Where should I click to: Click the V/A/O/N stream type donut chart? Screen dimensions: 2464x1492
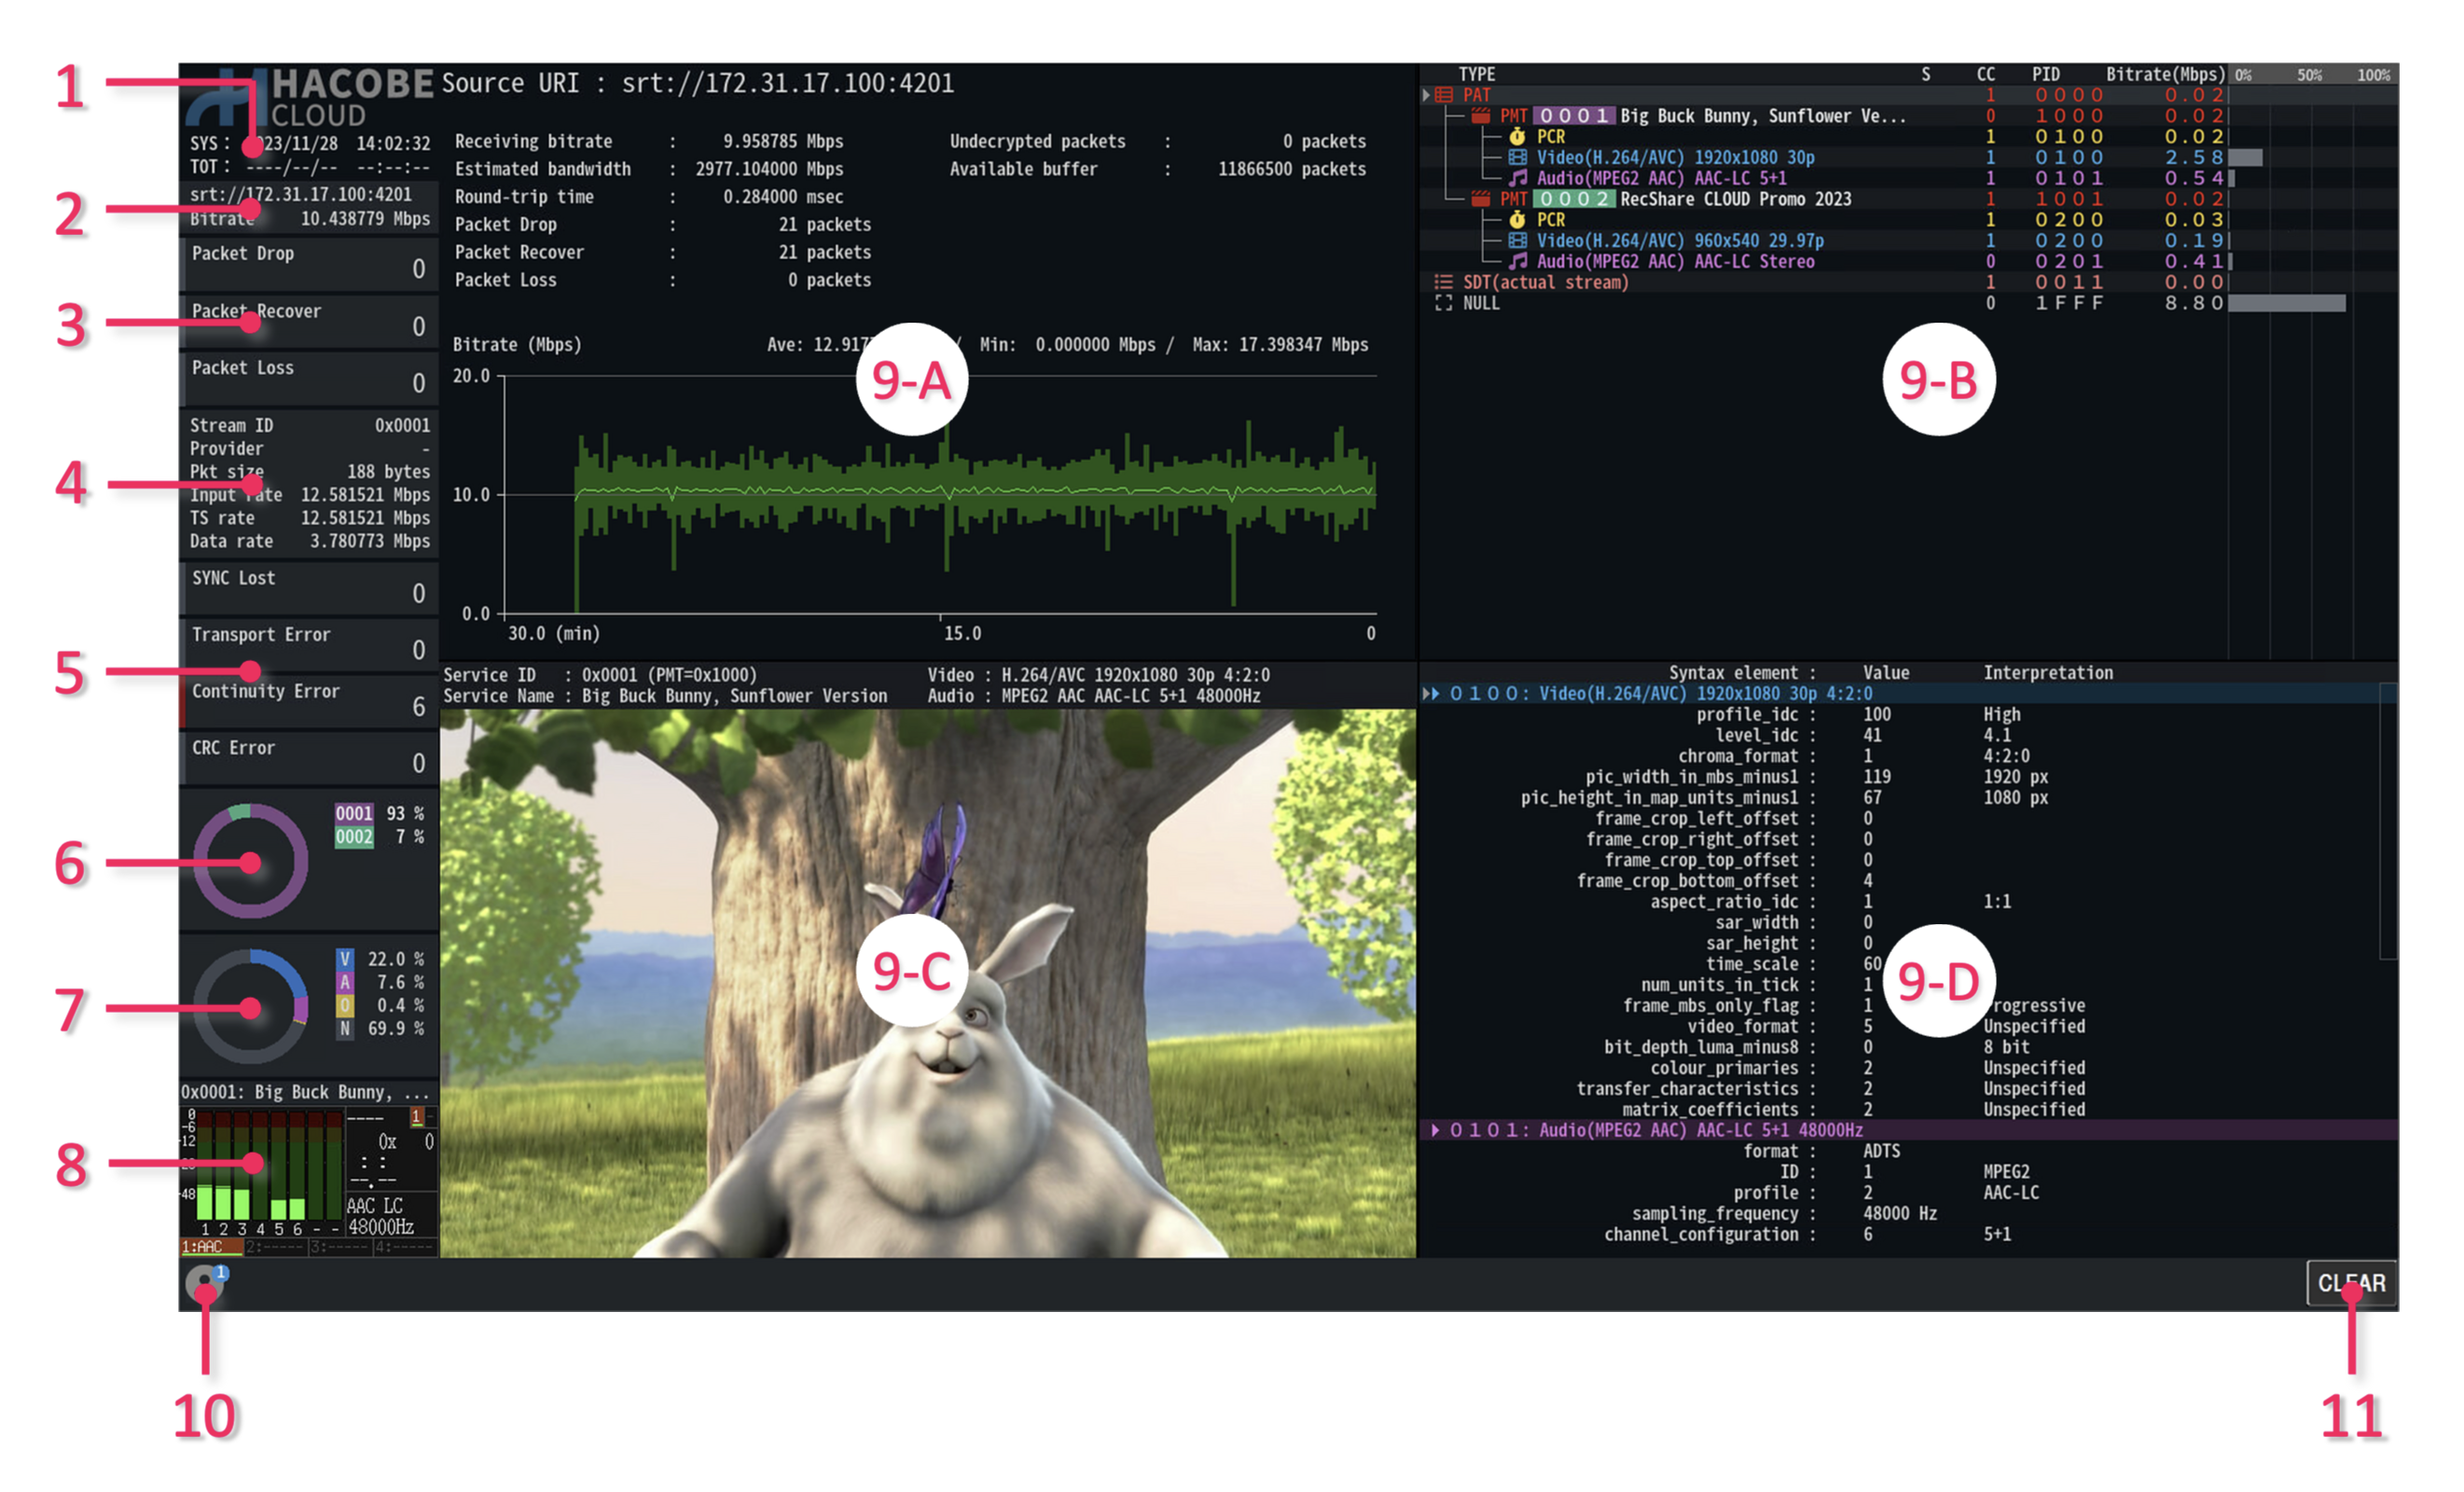(250, 1006)
